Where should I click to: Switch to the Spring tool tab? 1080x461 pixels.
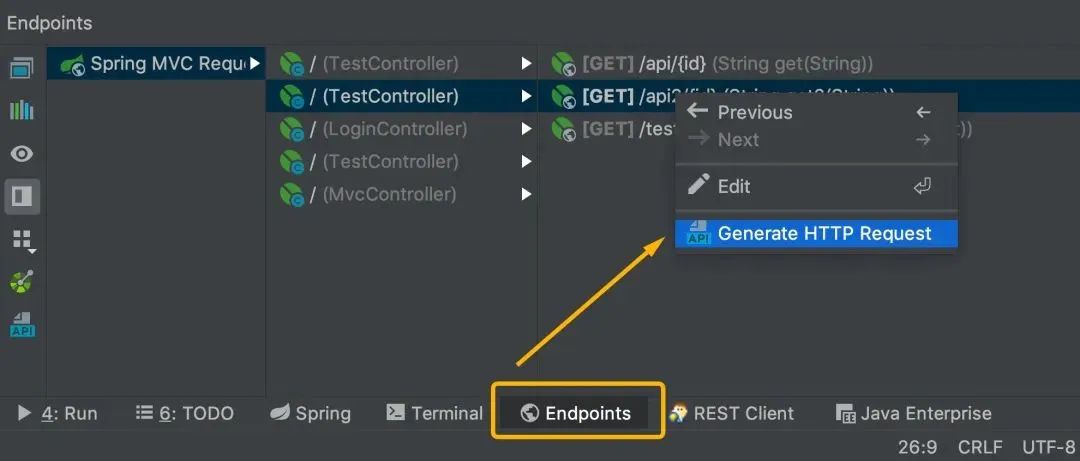tap(311, 413)
